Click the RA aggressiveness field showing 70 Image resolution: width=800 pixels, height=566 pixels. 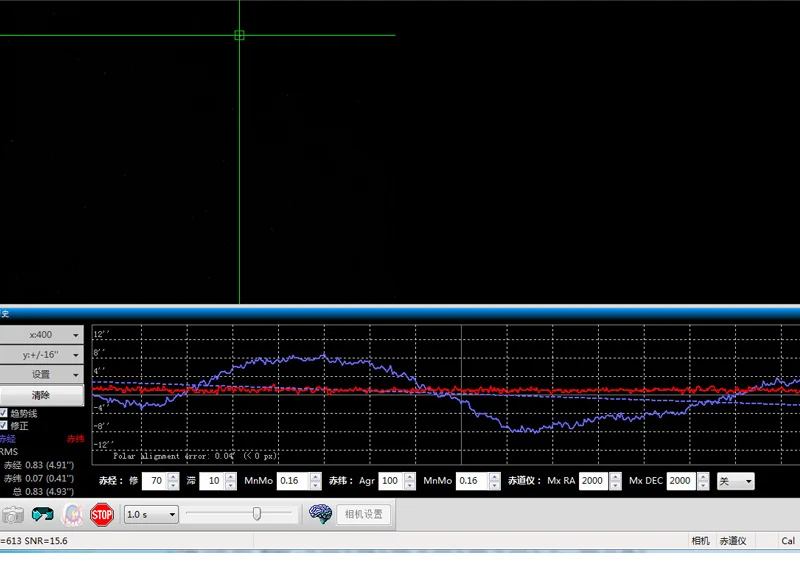pos(154,481)
